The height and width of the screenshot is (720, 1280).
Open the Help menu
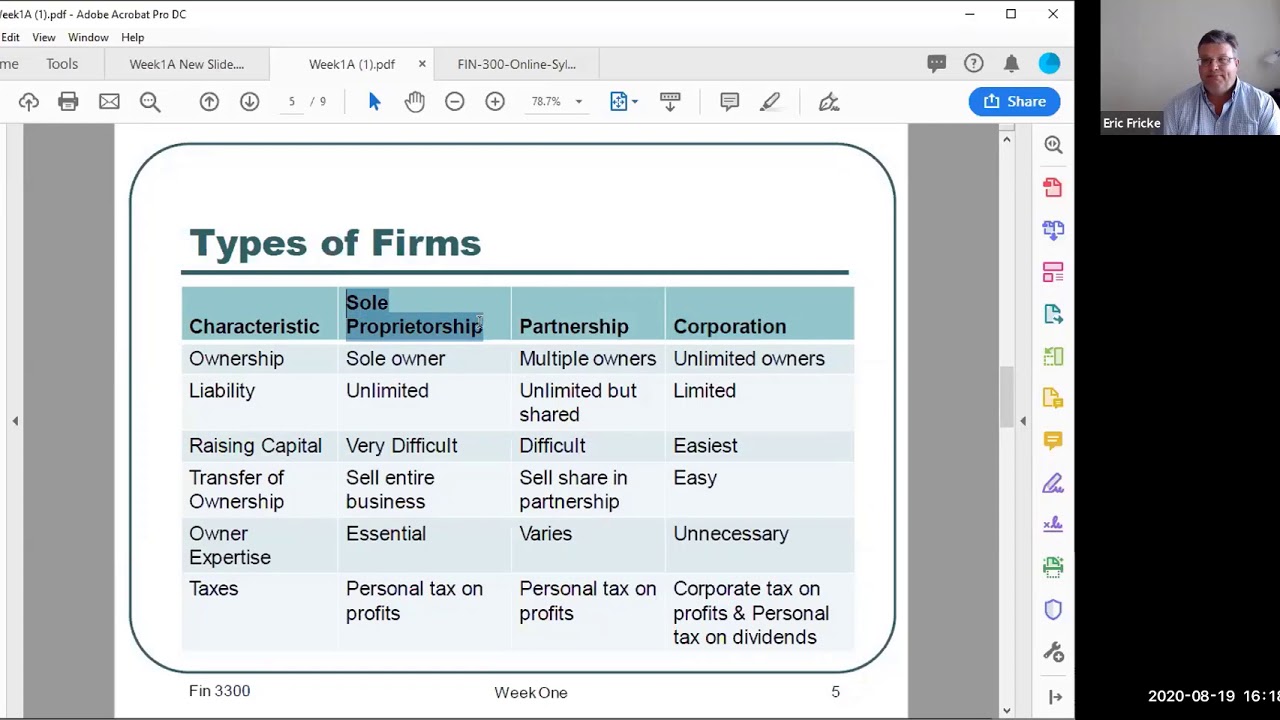tap(133, 37)
